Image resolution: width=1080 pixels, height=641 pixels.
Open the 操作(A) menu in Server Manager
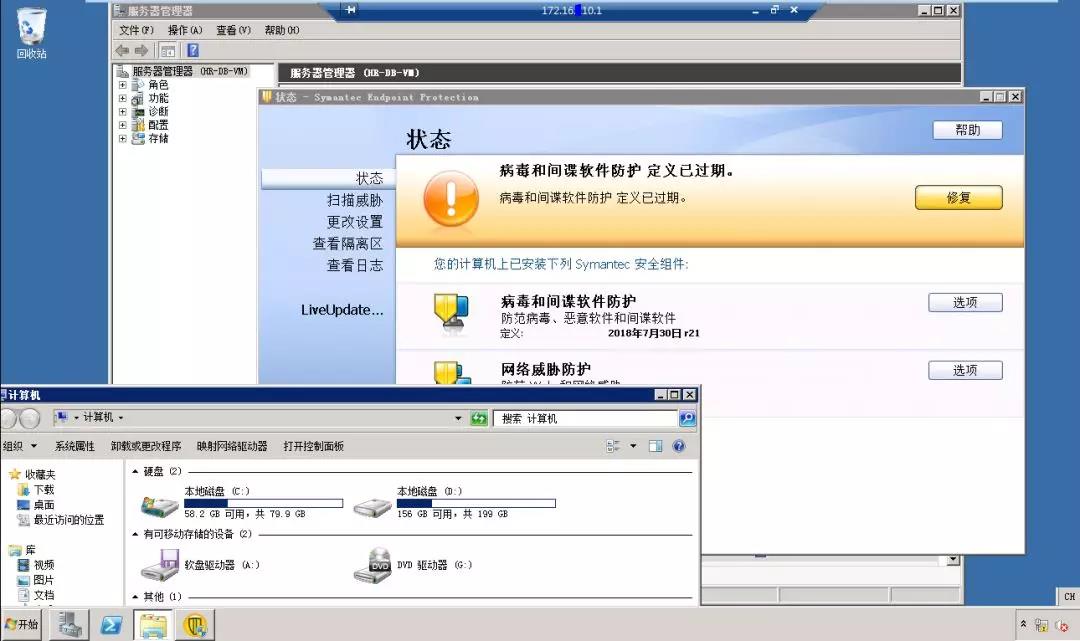click(x=185, y=30)
